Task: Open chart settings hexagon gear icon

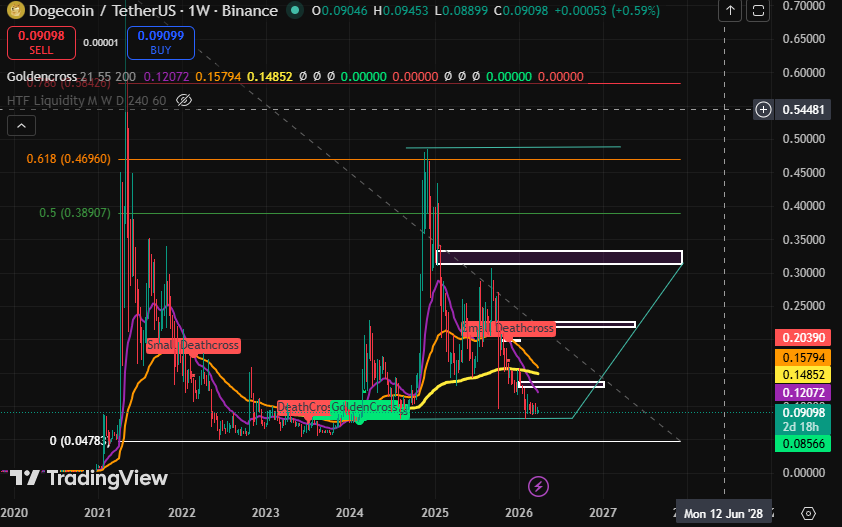Action: click(808, 514)
